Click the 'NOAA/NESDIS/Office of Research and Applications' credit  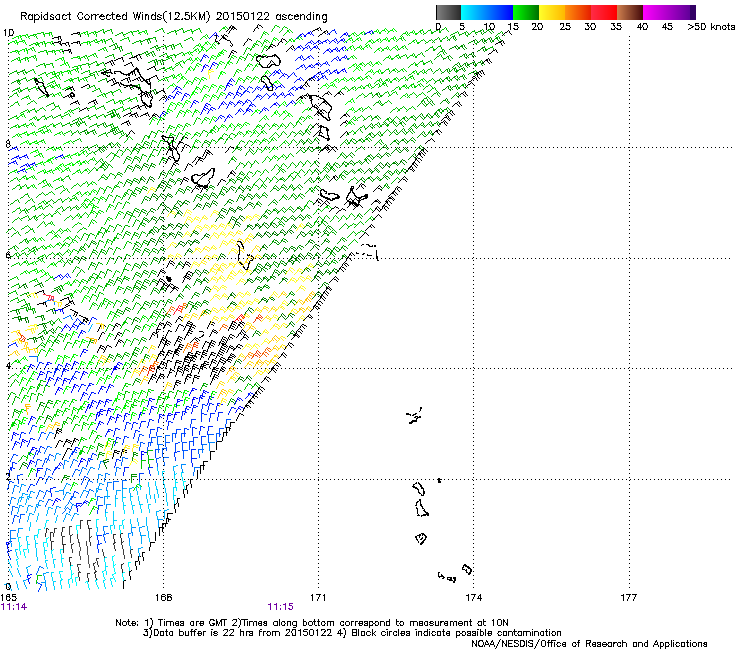click(x=589, y=644)
